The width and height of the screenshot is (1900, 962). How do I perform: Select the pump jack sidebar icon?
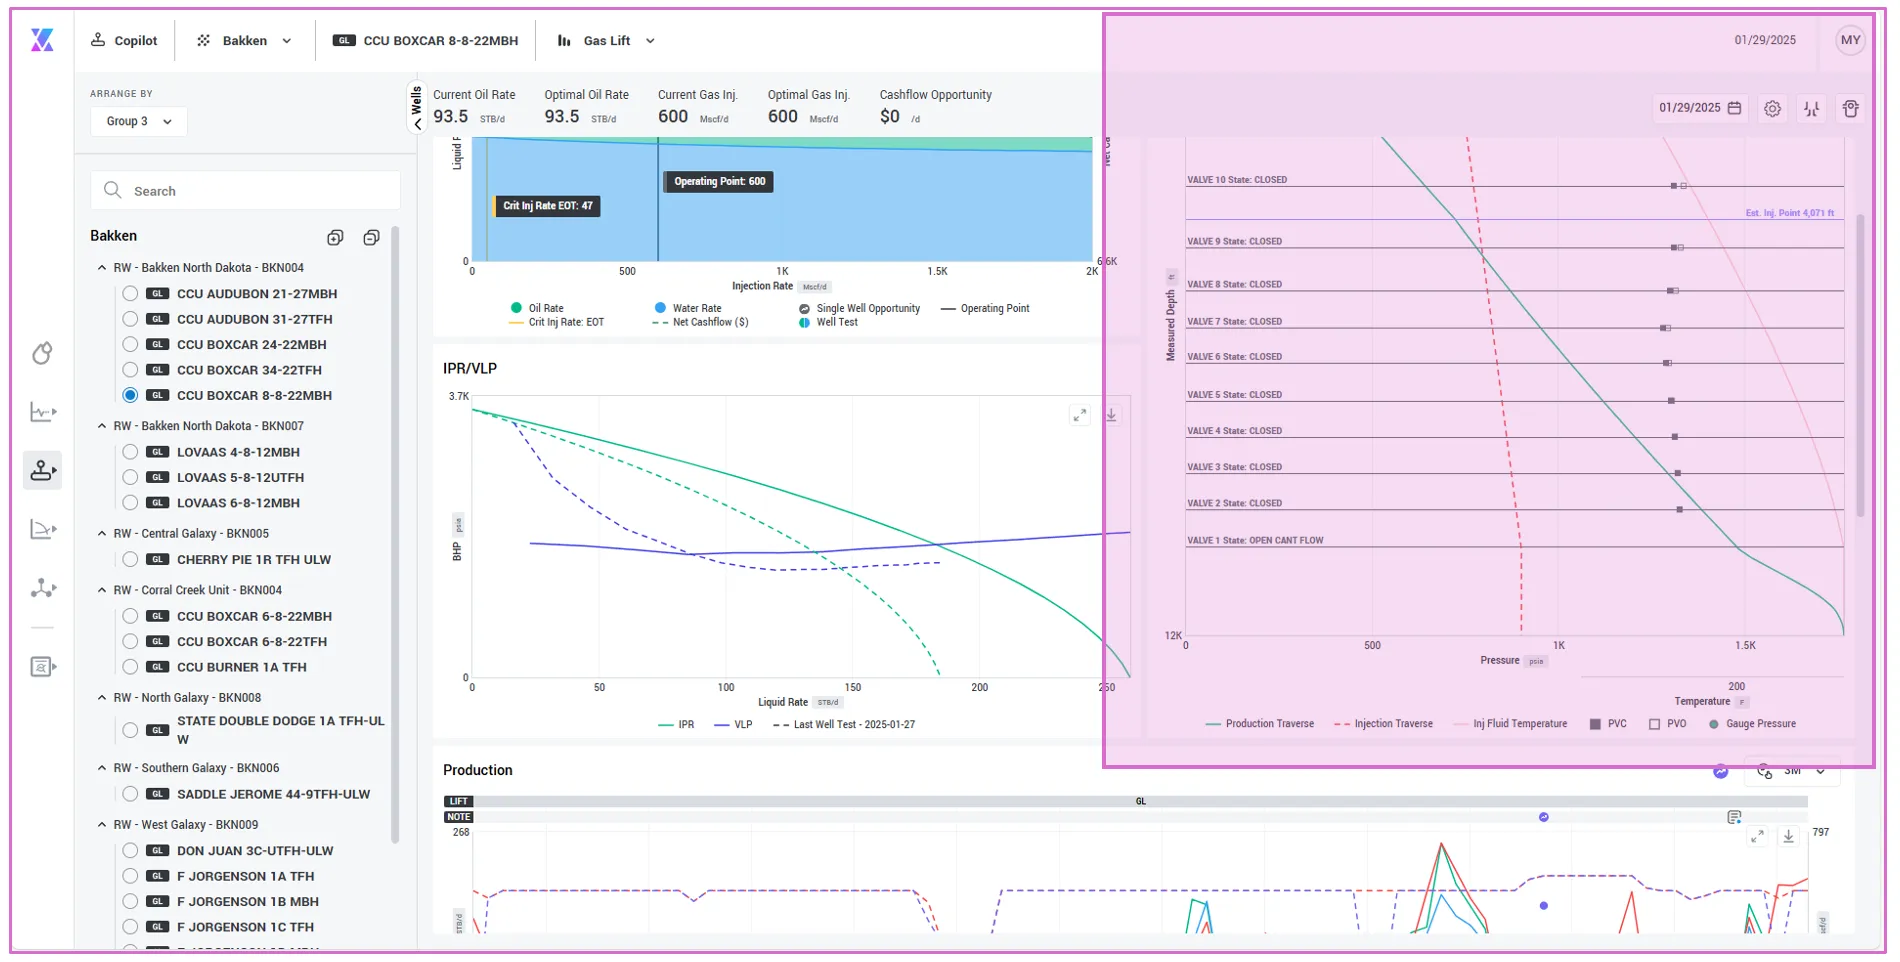point(43,470)
